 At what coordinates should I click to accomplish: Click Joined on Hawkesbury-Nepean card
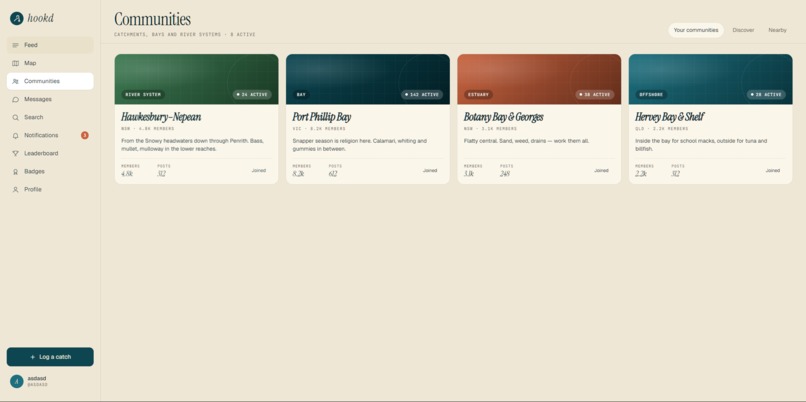[259, 170]
